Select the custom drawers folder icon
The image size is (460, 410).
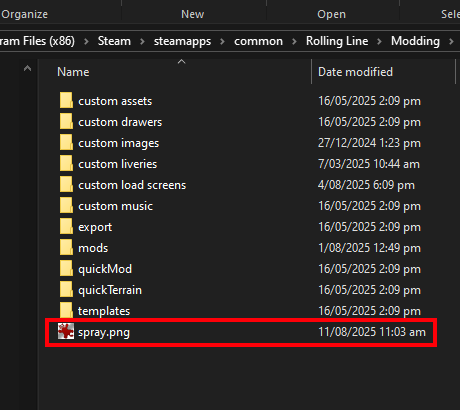click(66, 122)
